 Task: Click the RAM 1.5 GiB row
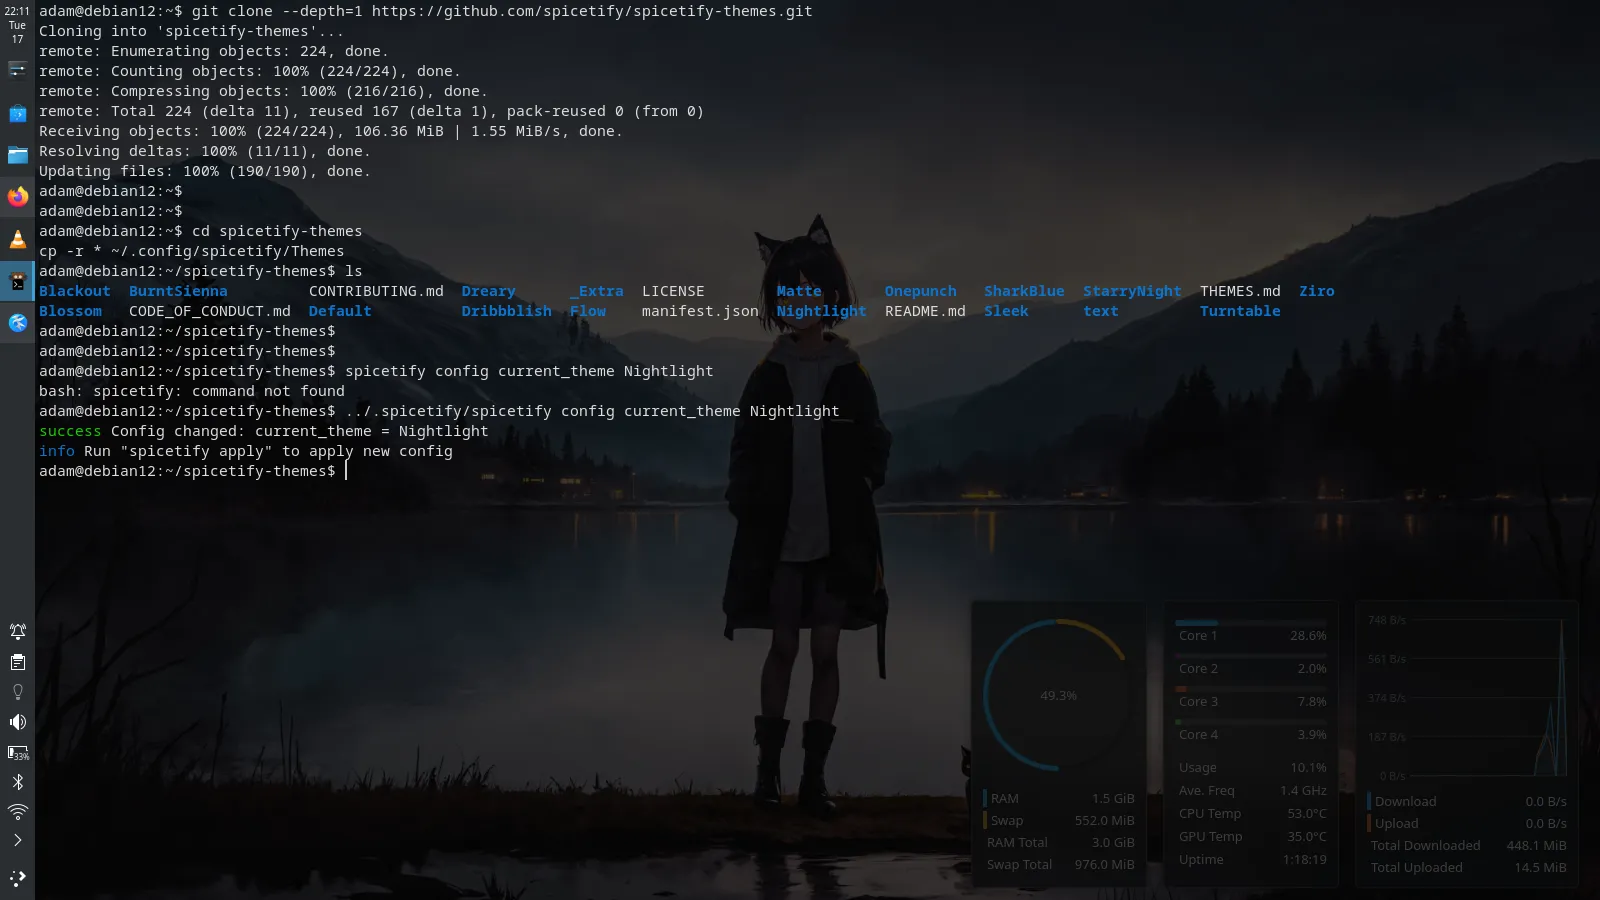click(1059, 798)
